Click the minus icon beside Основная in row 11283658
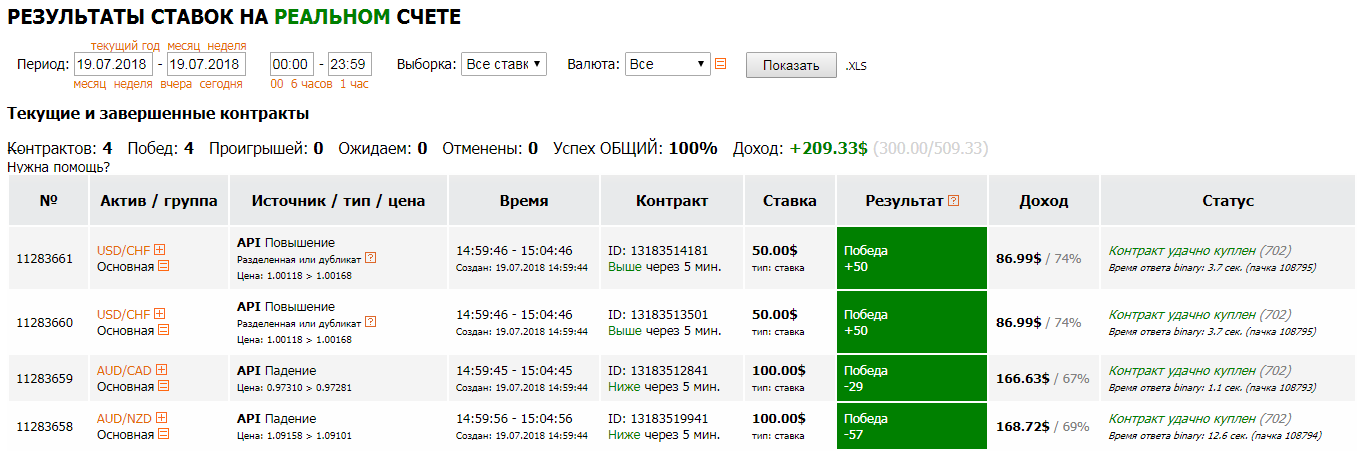This screenshot has height=467, width=1365. point(164,434)
